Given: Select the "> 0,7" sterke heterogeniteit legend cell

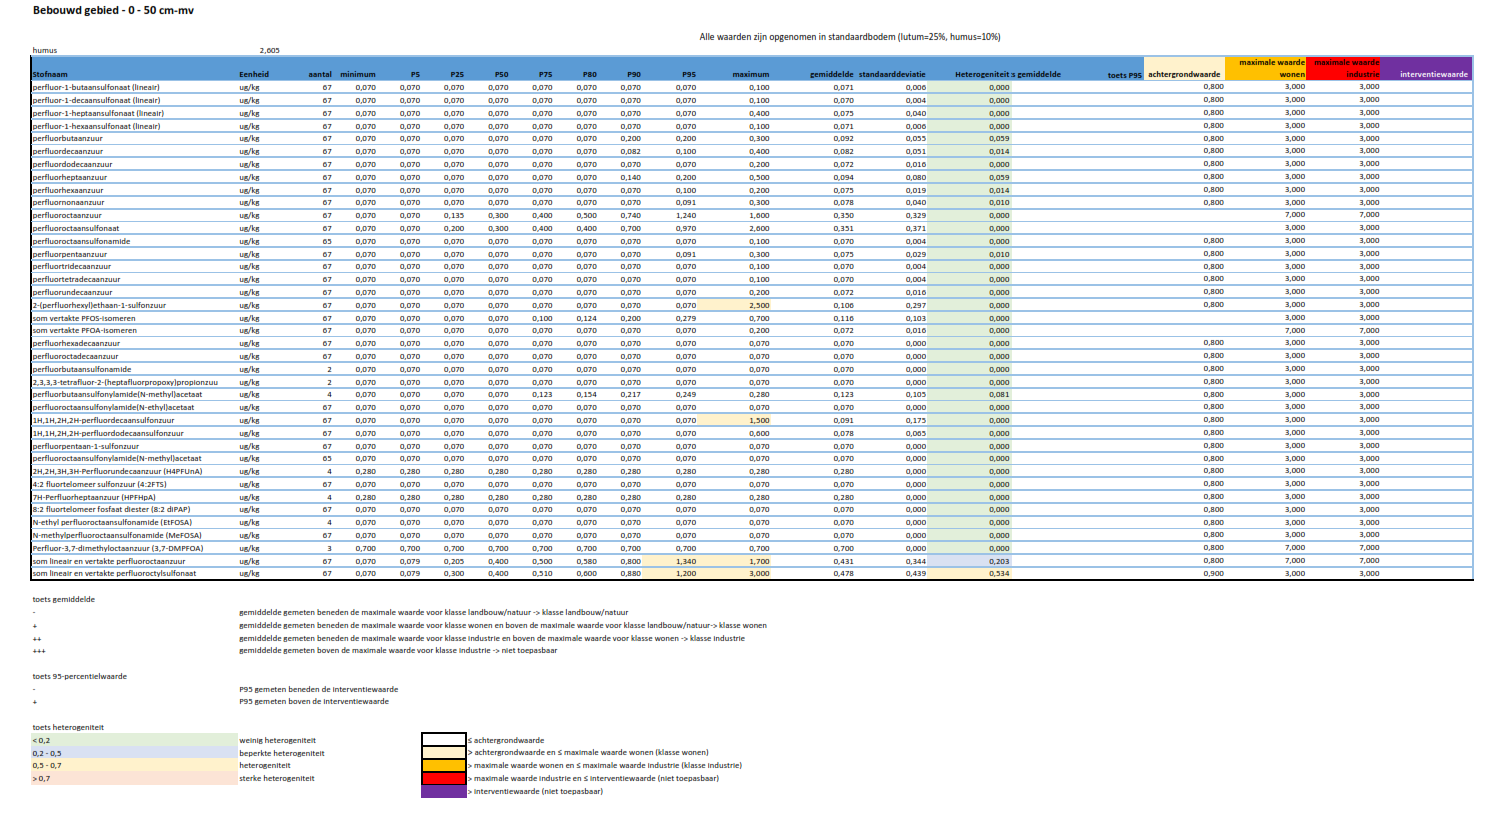Looking at the screenshot, I should coord(134,778).
